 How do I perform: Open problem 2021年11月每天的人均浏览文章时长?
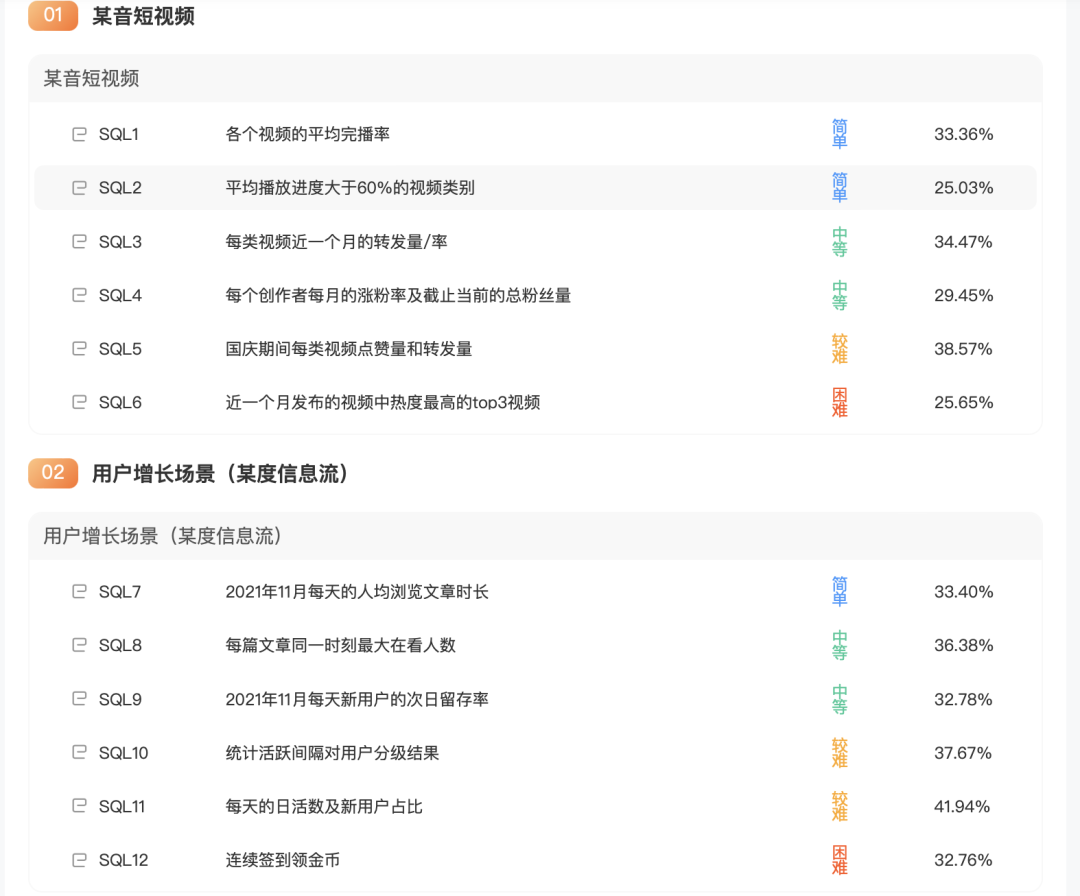(357, 592)
